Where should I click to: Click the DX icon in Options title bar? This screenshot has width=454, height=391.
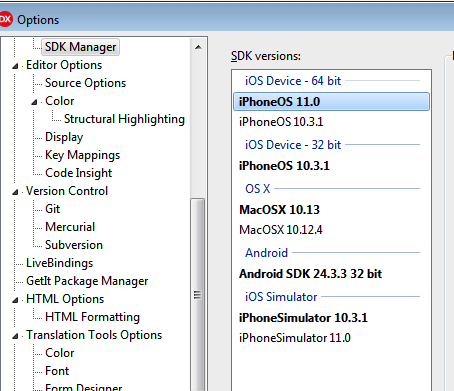click(x=6, y=19)
